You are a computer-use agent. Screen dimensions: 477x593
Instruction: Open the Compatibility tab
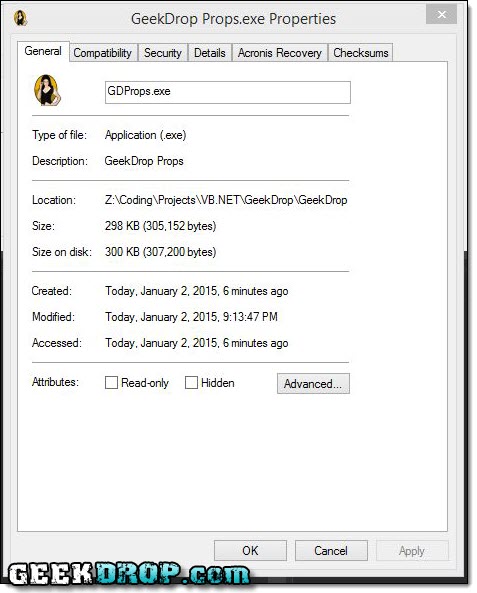103,53
